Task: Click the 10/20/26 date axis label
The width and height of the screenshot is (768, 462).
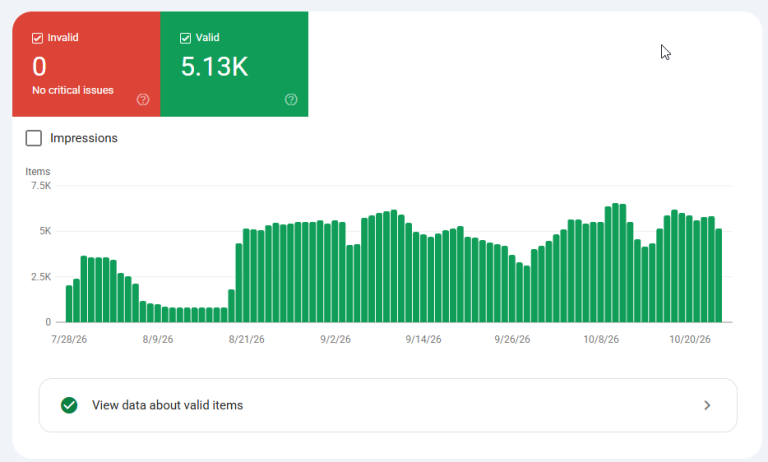Action: (x=690, y=339)
